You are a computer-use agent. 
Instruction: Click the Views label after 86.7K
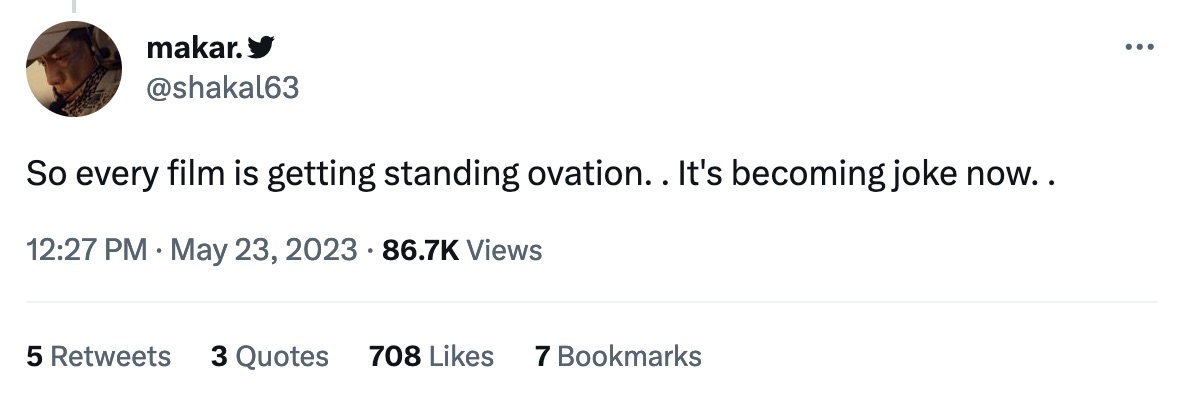coord(504,249)
